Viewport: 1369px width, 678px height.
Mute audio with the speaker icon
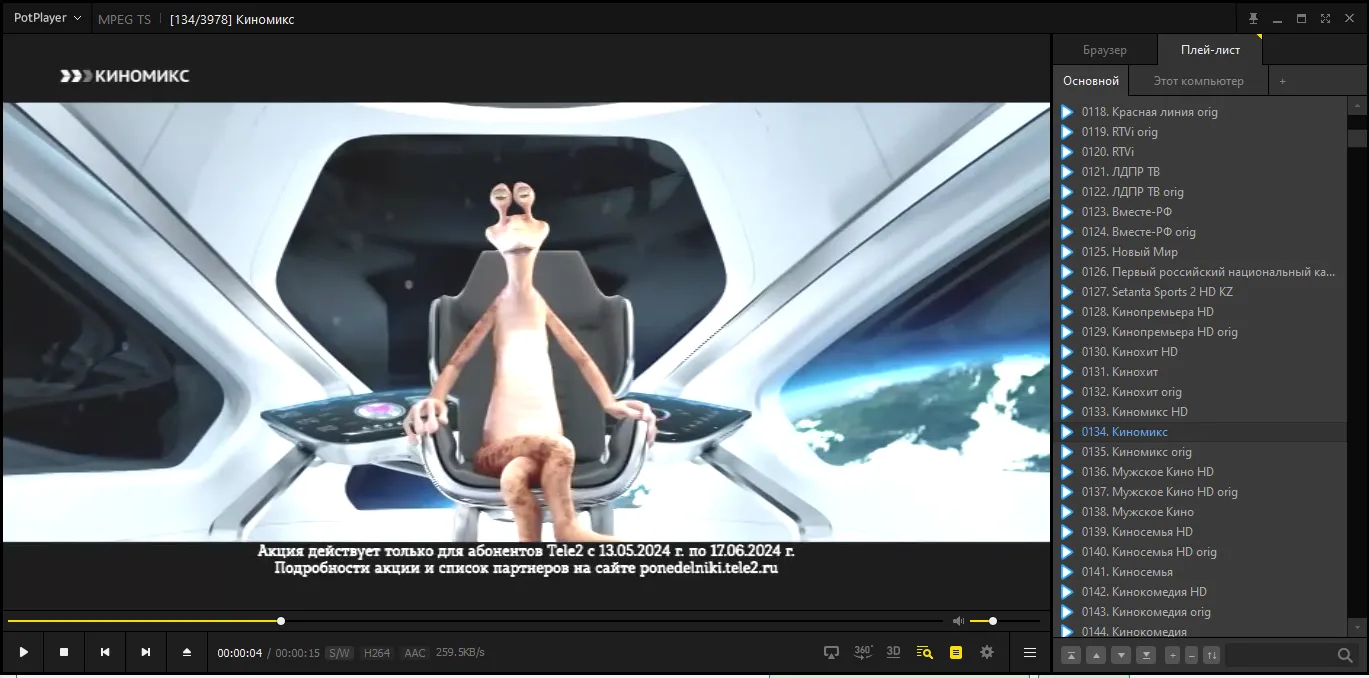coord(958,621)
